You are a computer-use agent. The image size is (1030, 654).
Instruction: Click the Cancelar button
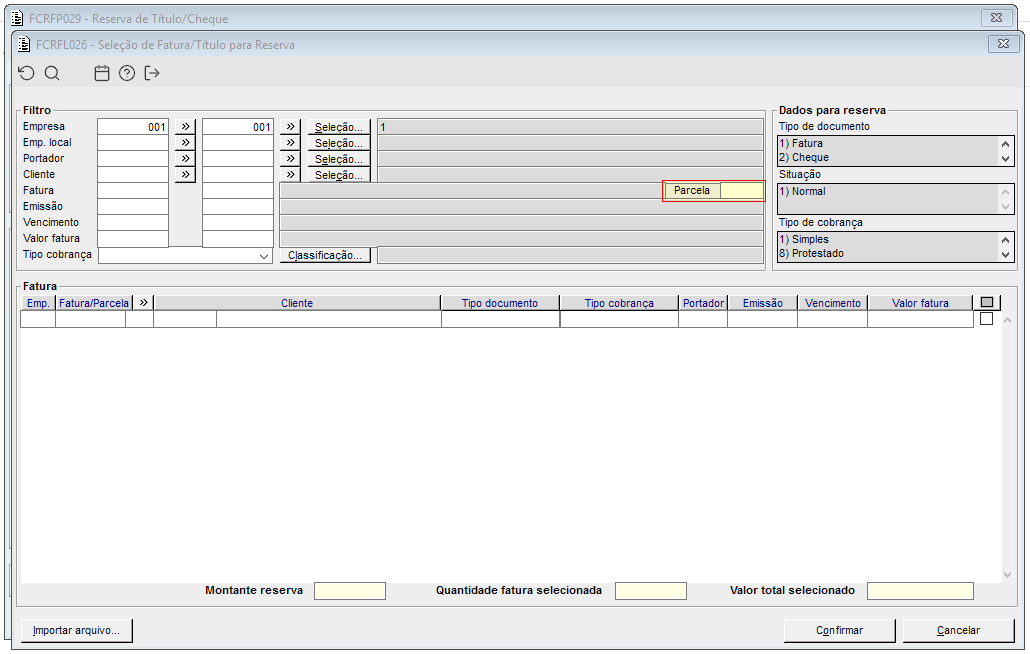point(958,630)
